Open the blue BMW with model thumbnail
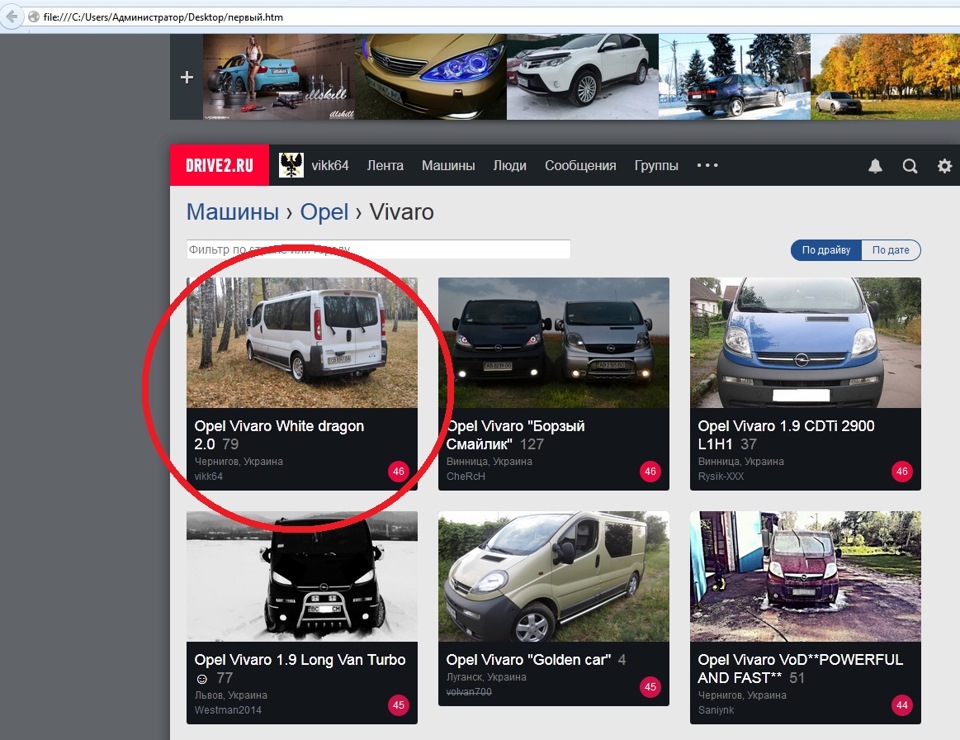This screenshot has width=960, height=740. pos(279,77)
